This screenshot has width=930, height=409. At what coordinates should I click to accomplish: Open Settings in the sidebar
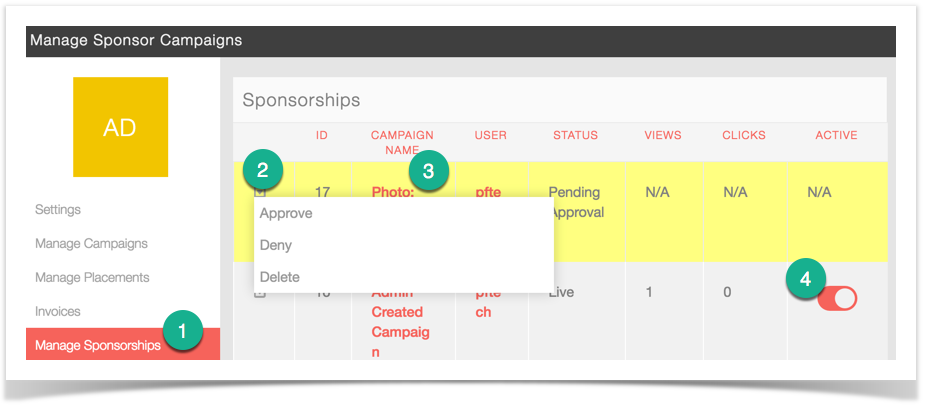[58, 210]
